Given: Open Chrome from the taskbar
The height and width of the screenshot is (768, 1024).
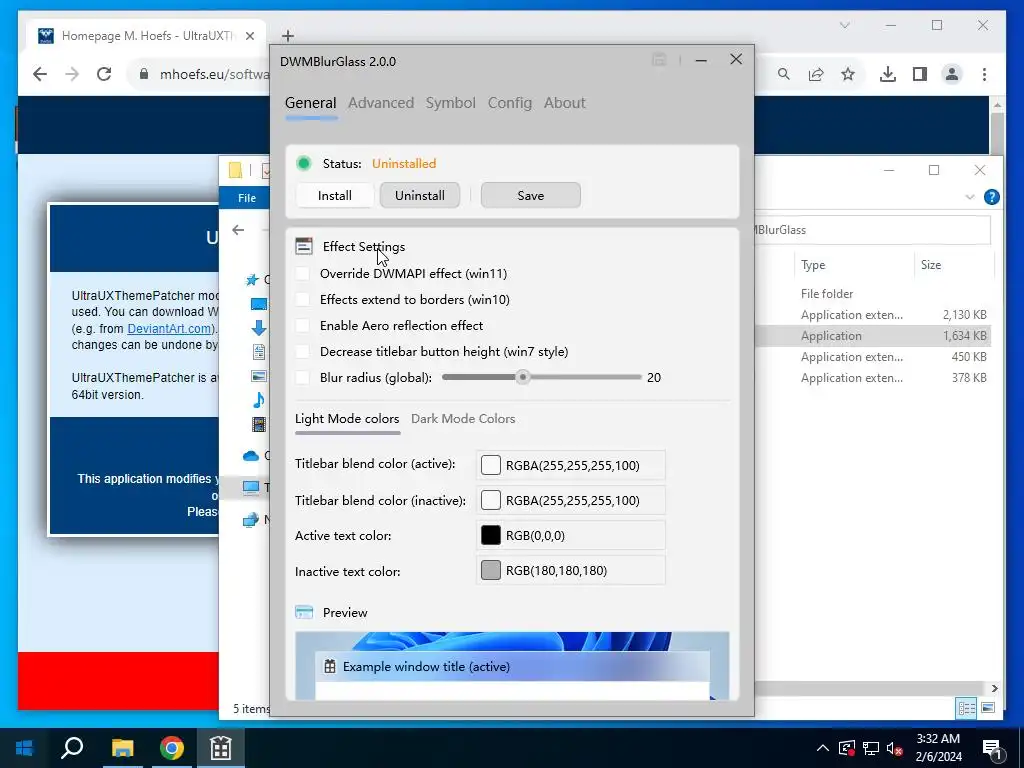Looking at the screenshot, I should [172, 748].
